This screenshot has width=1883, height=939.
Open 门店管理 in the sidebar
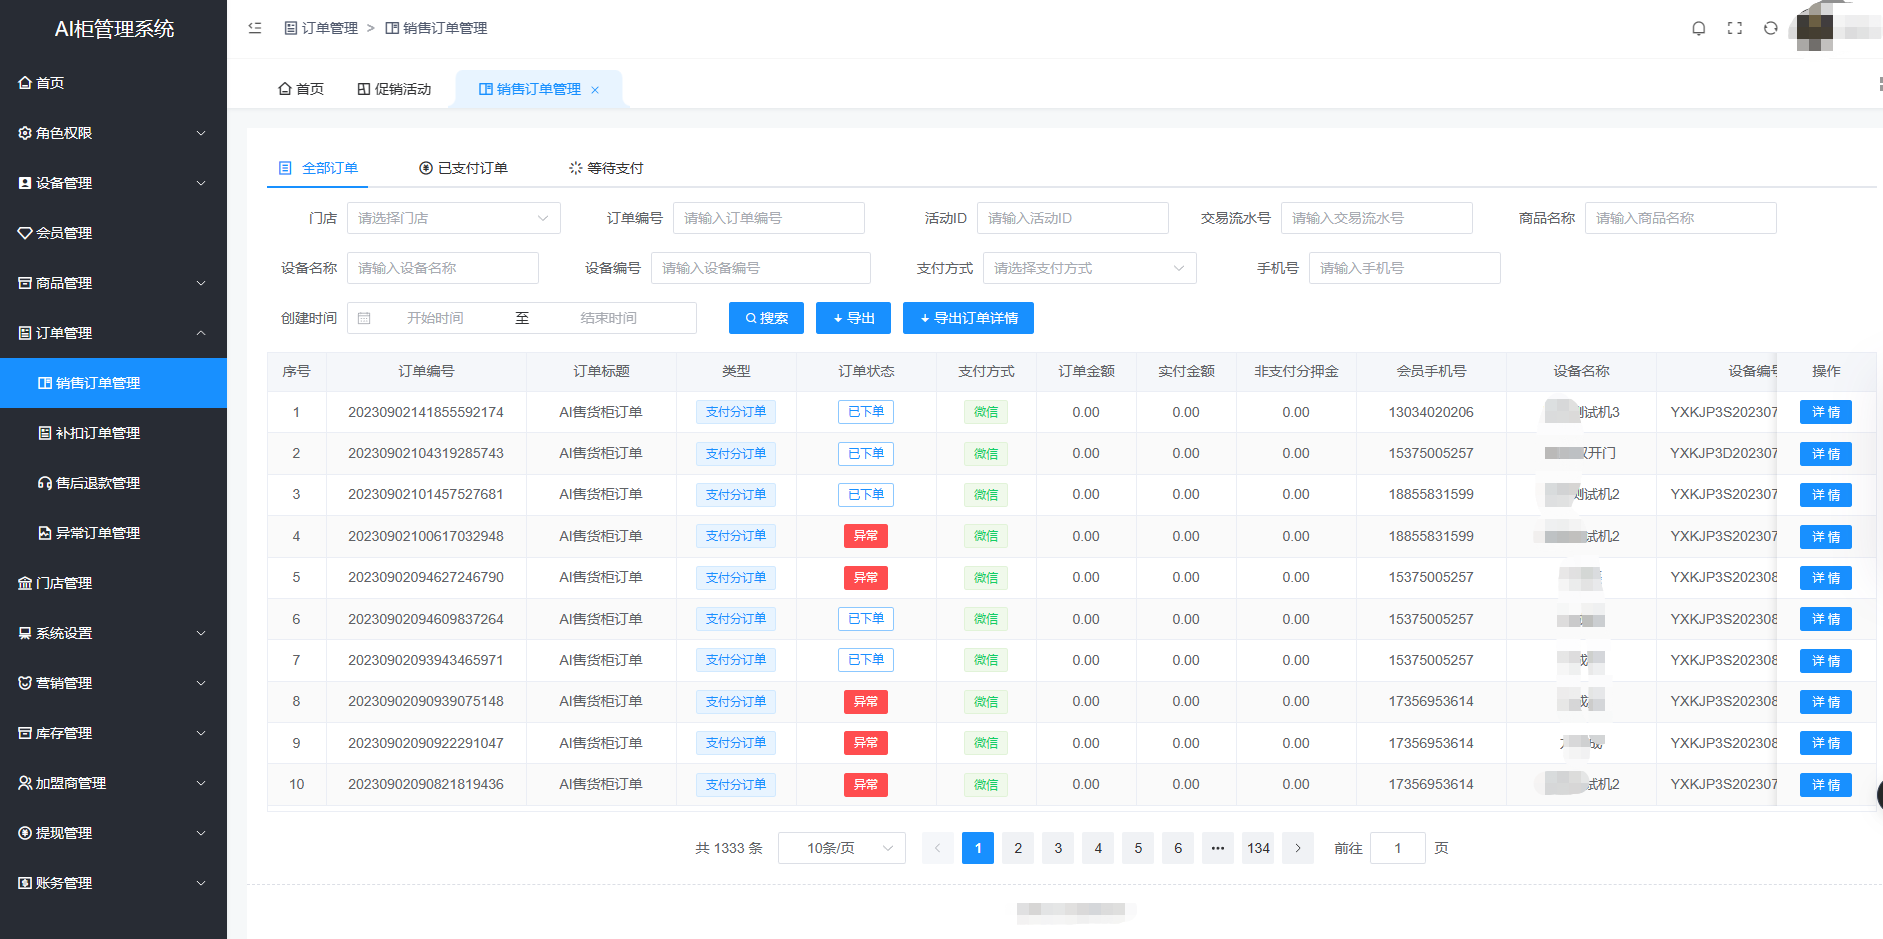click(113, 583)
